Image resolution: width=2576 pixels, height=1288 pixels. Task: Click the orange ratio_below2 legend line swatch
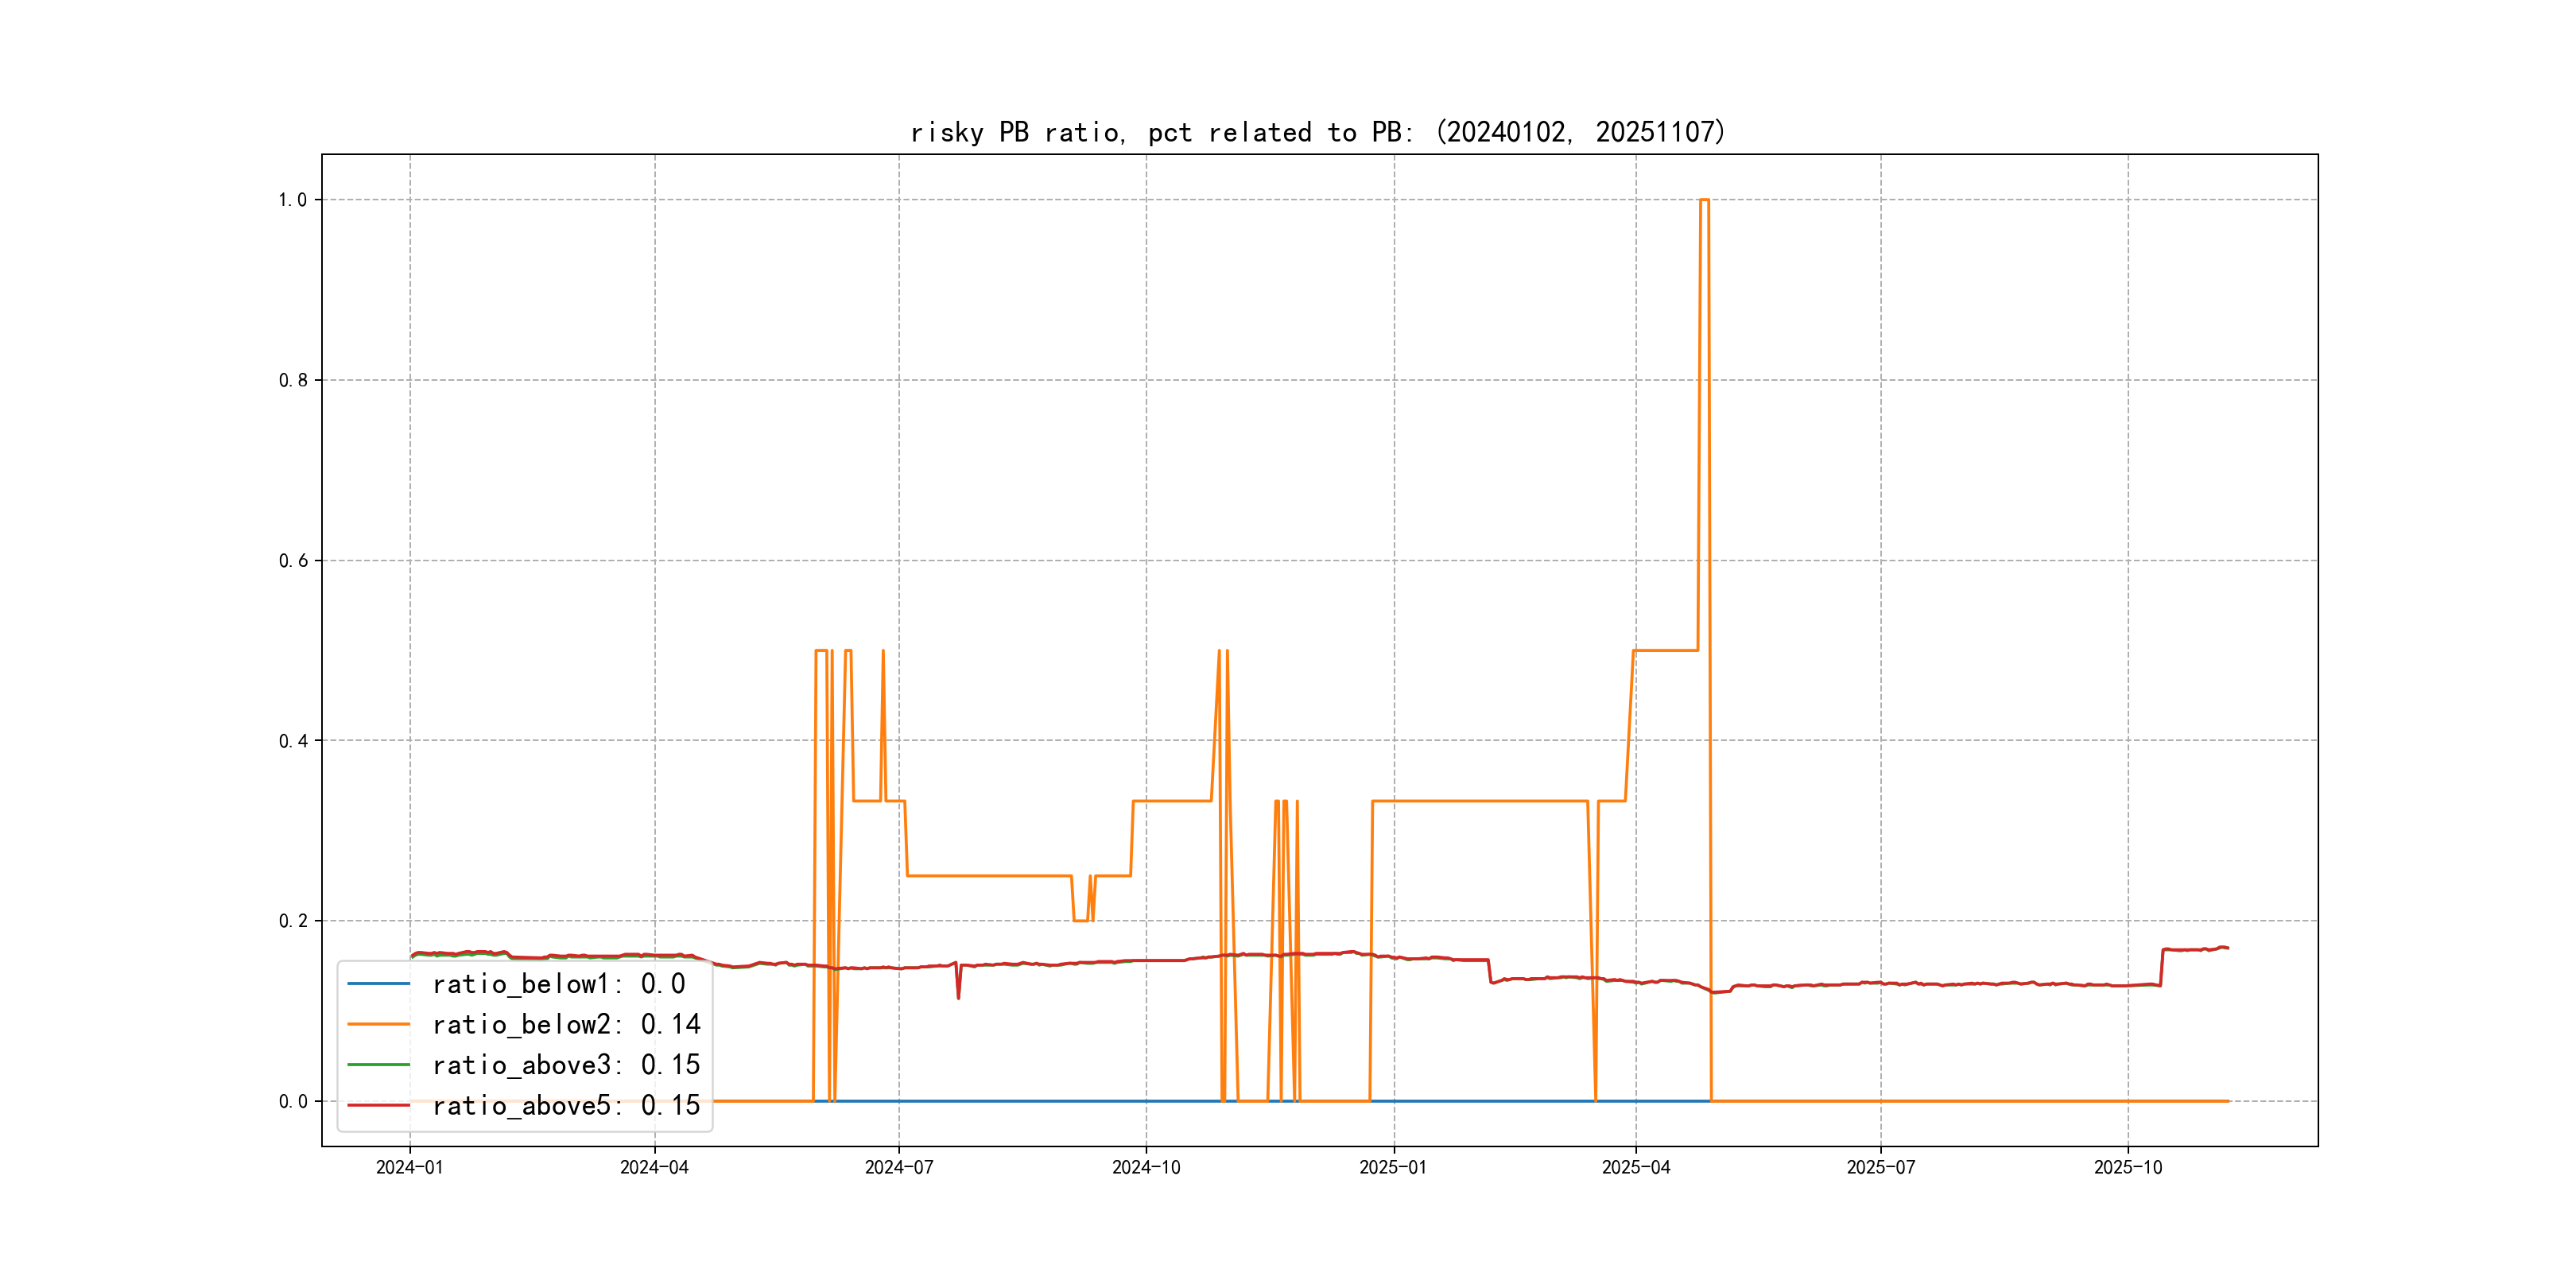[x=378, y=1024]
